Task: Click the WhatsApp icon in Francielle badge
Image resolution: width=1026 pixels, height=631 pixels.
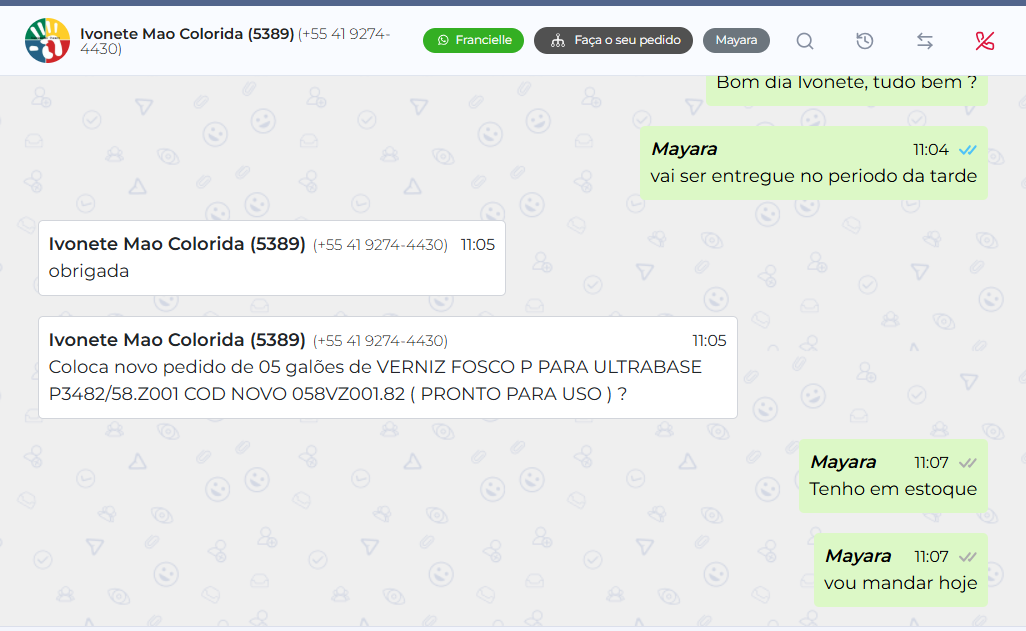Action: click(x=443, y=41)
